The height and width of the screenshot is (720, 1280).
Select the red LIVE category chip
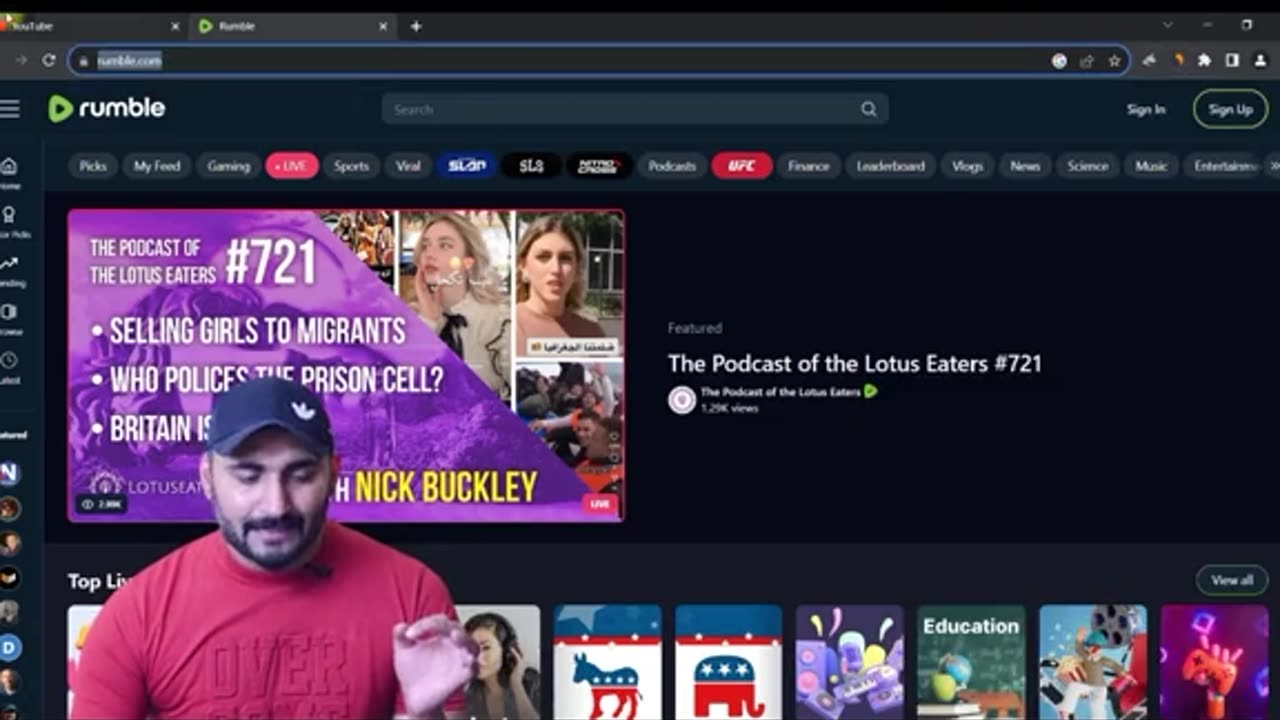pos(292,166)
